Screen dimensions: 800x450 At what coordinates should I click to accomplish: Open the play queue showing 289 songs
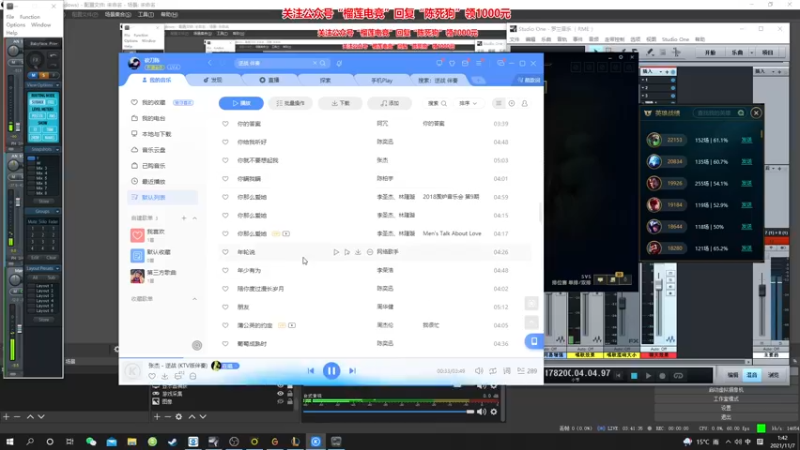coord(527,371)
